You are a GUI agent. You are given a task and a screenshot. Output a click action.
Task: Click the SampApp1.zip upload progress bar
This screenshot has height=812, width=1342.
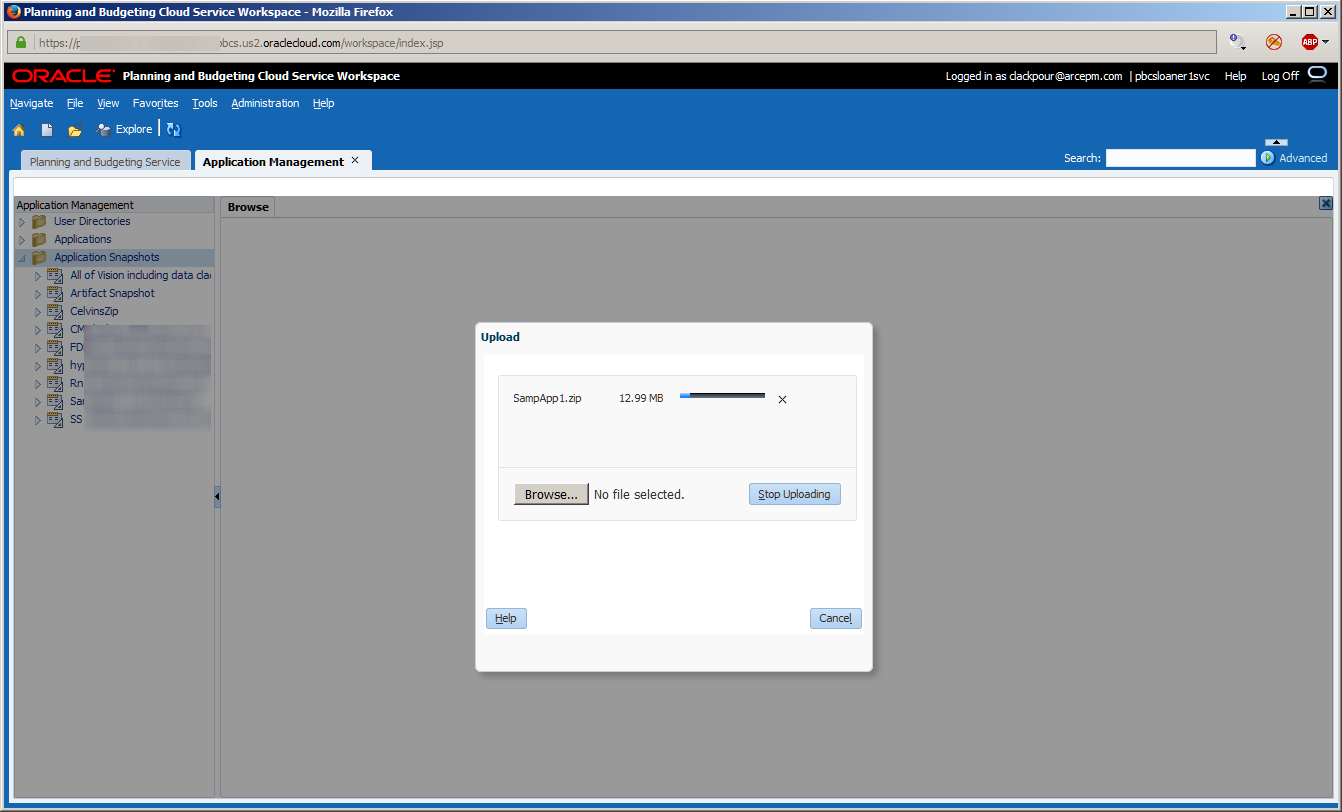coord(722,396)
